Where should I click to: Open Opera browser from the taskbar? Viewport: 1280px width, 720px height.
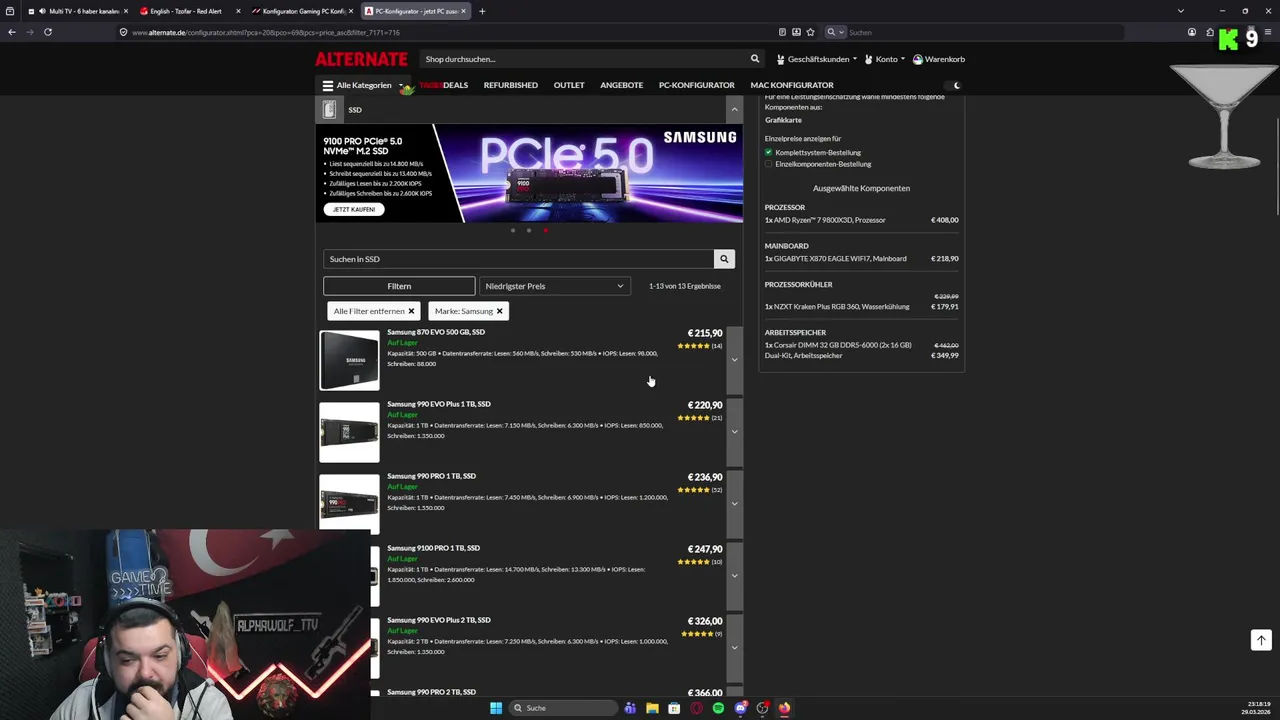pos(696,708)
